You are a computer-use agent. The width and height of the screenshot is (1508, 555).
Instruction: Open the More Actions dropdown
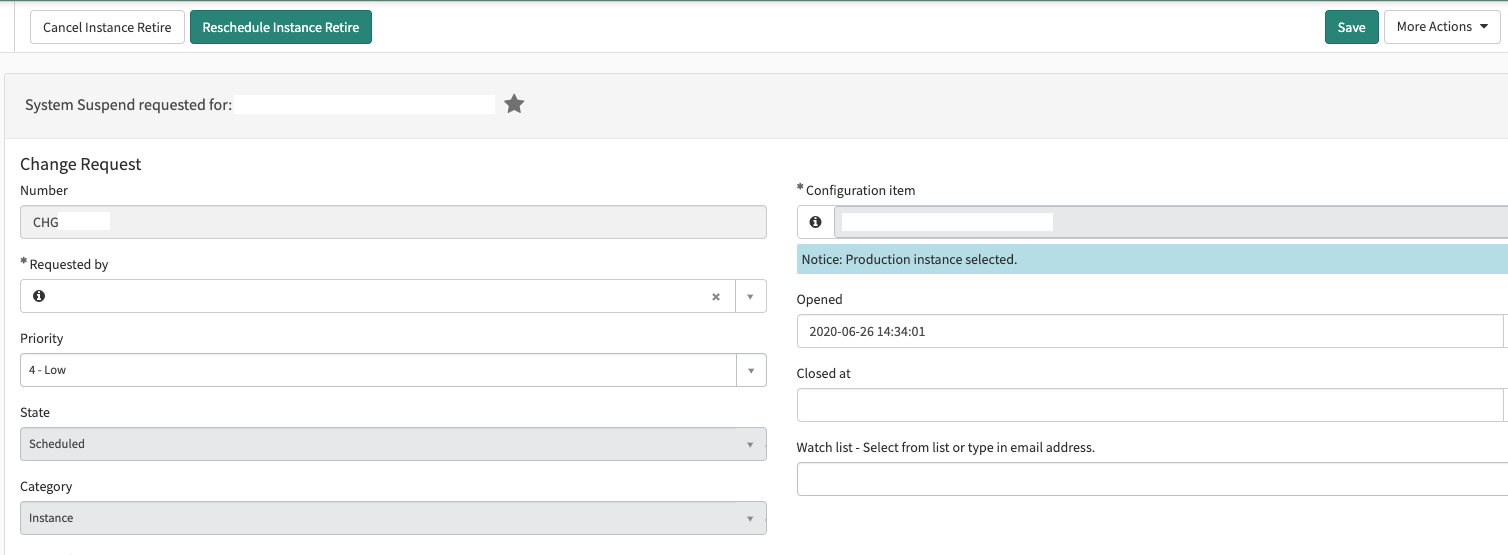click(1442, 27)
